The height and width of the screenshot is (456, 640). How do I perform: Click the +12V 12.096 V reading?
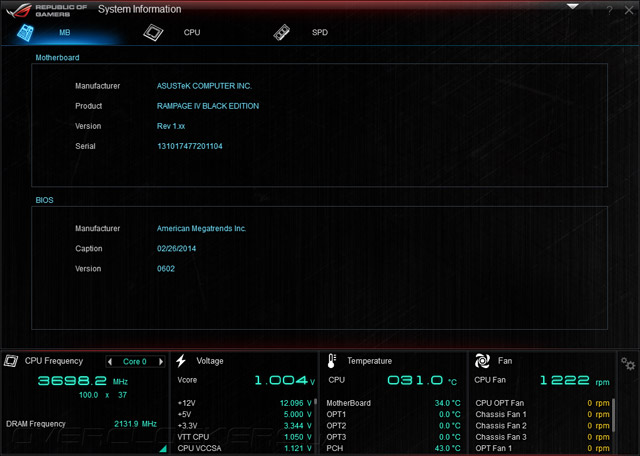pos(295,403)
